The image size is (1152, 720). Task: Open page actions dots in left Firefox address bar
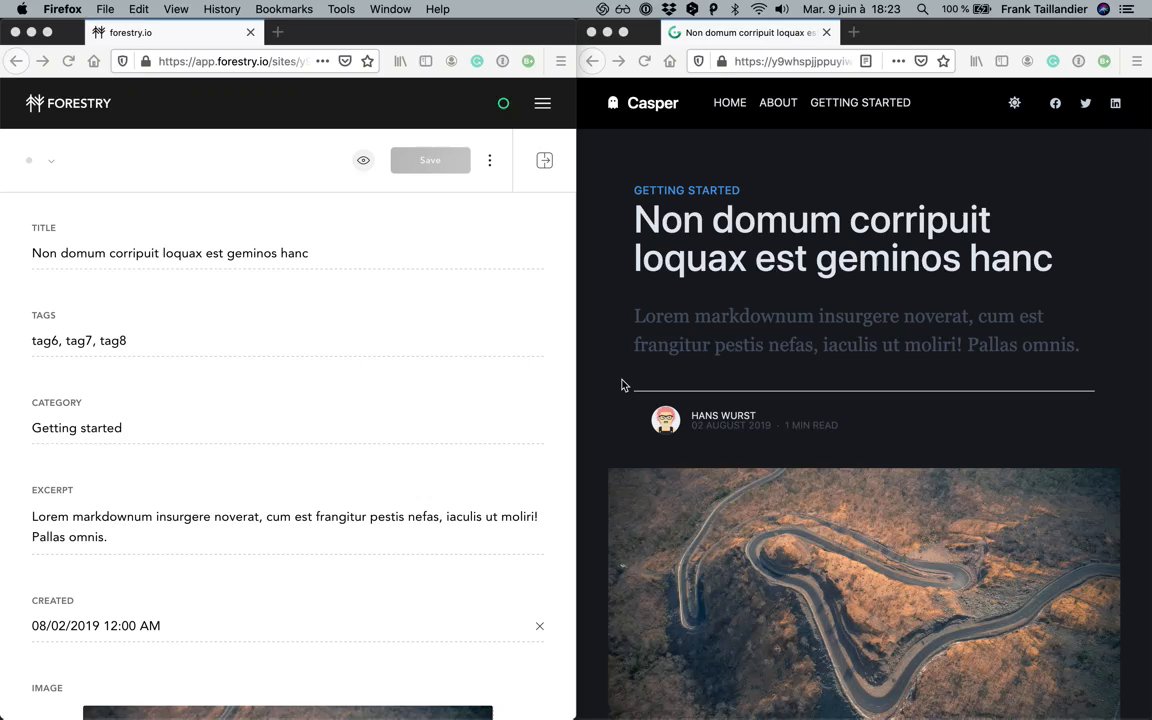point(323,61)
